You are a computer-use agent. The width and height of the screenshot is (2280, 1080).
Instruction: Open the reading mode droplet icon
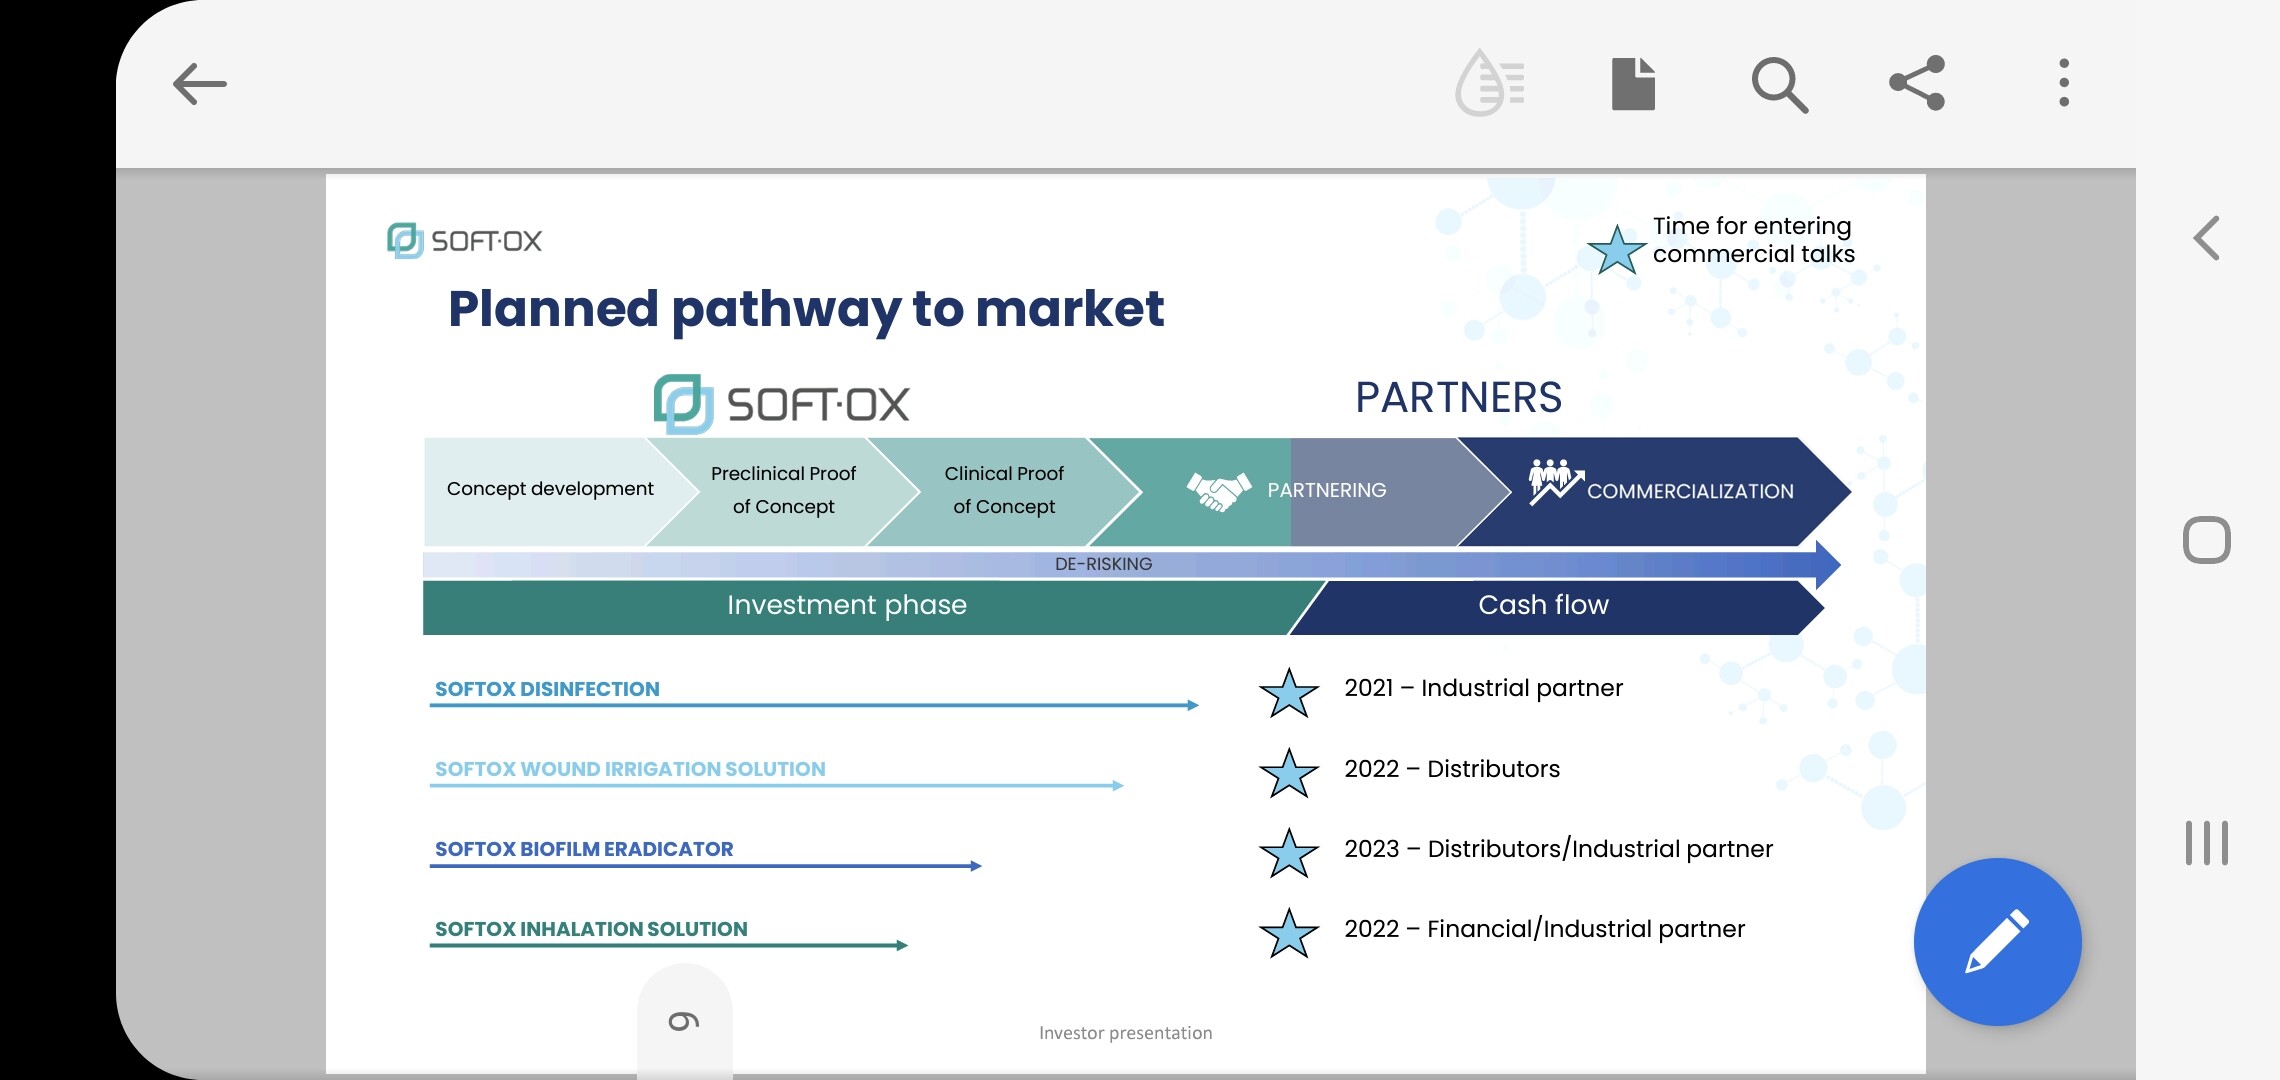[x=1489, y=83]
